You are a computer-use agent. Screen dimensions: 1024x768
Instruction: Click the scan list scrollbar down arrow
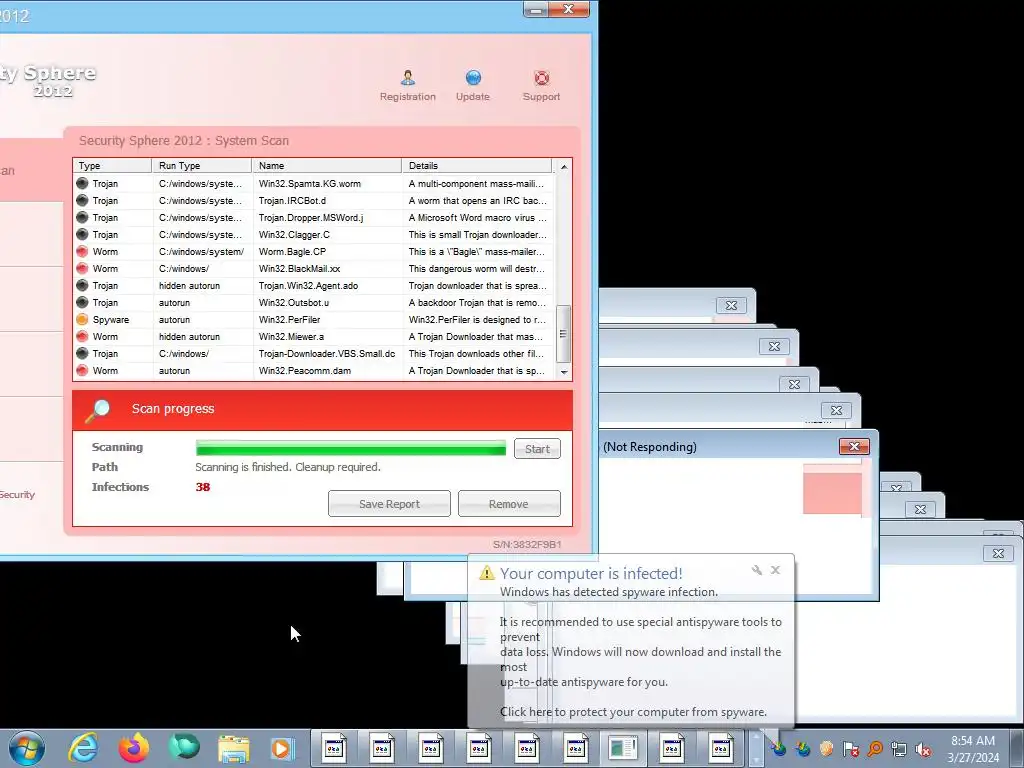[x=564, y=372]
